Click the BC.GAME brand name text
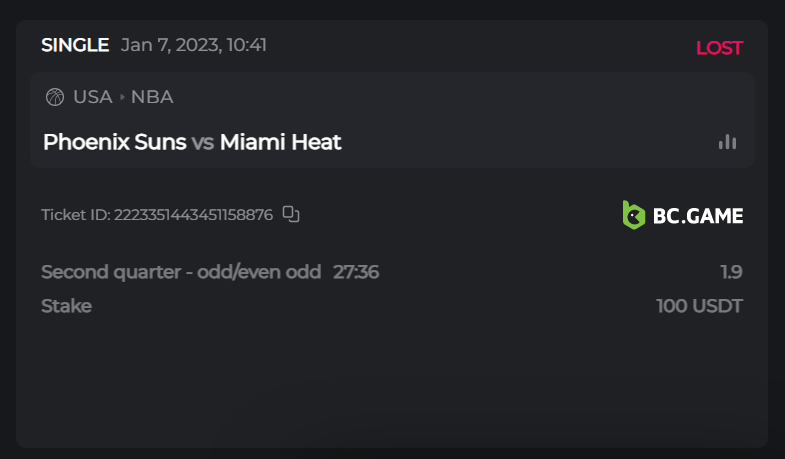 pos(697,215)
